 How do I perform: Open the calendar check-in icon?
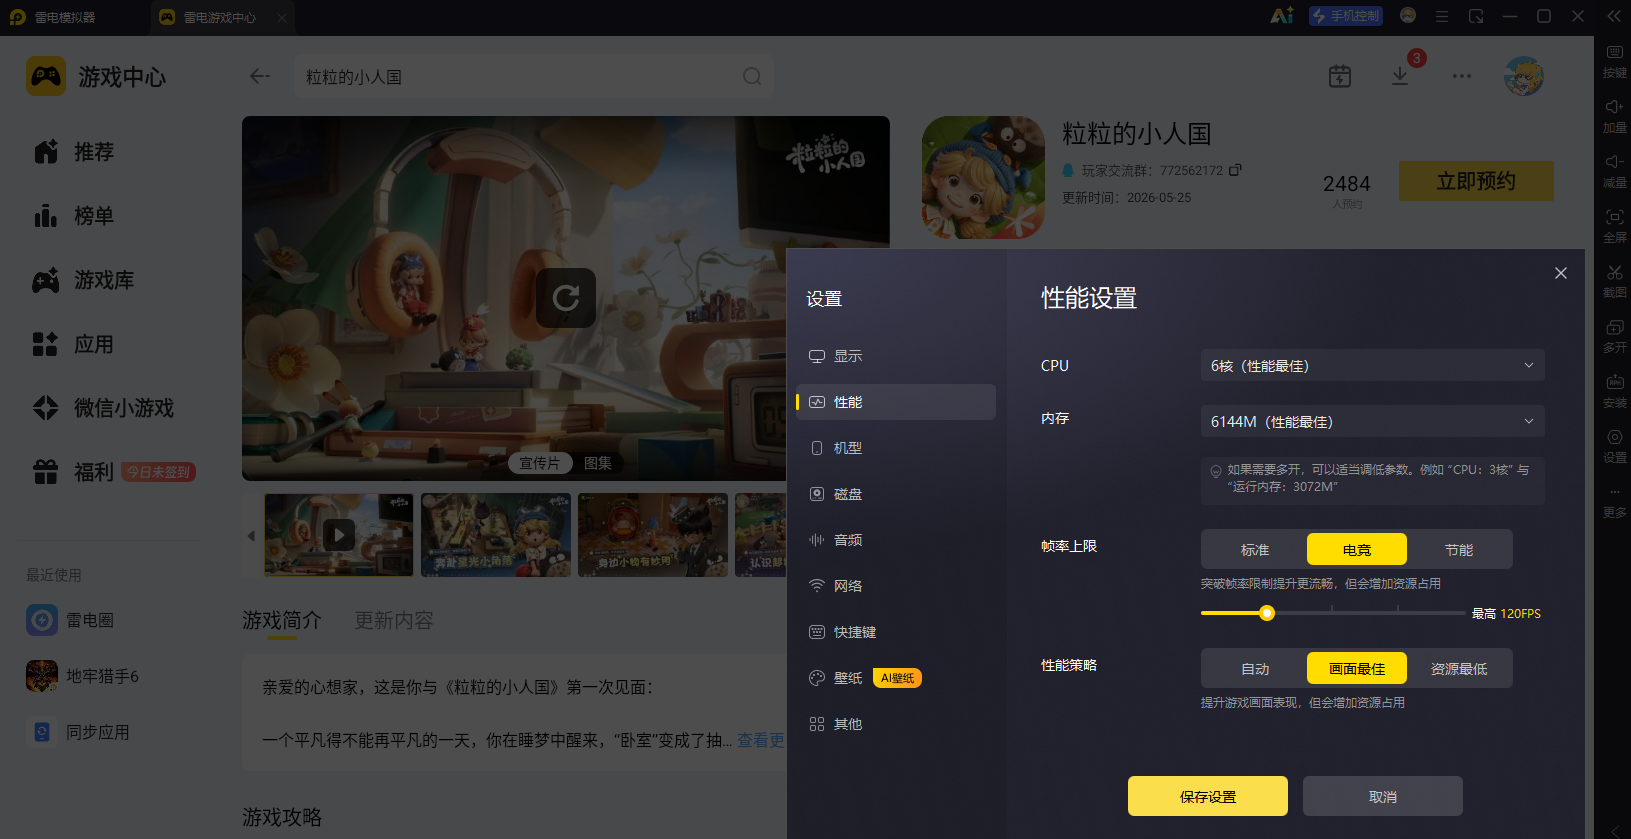1340,76
